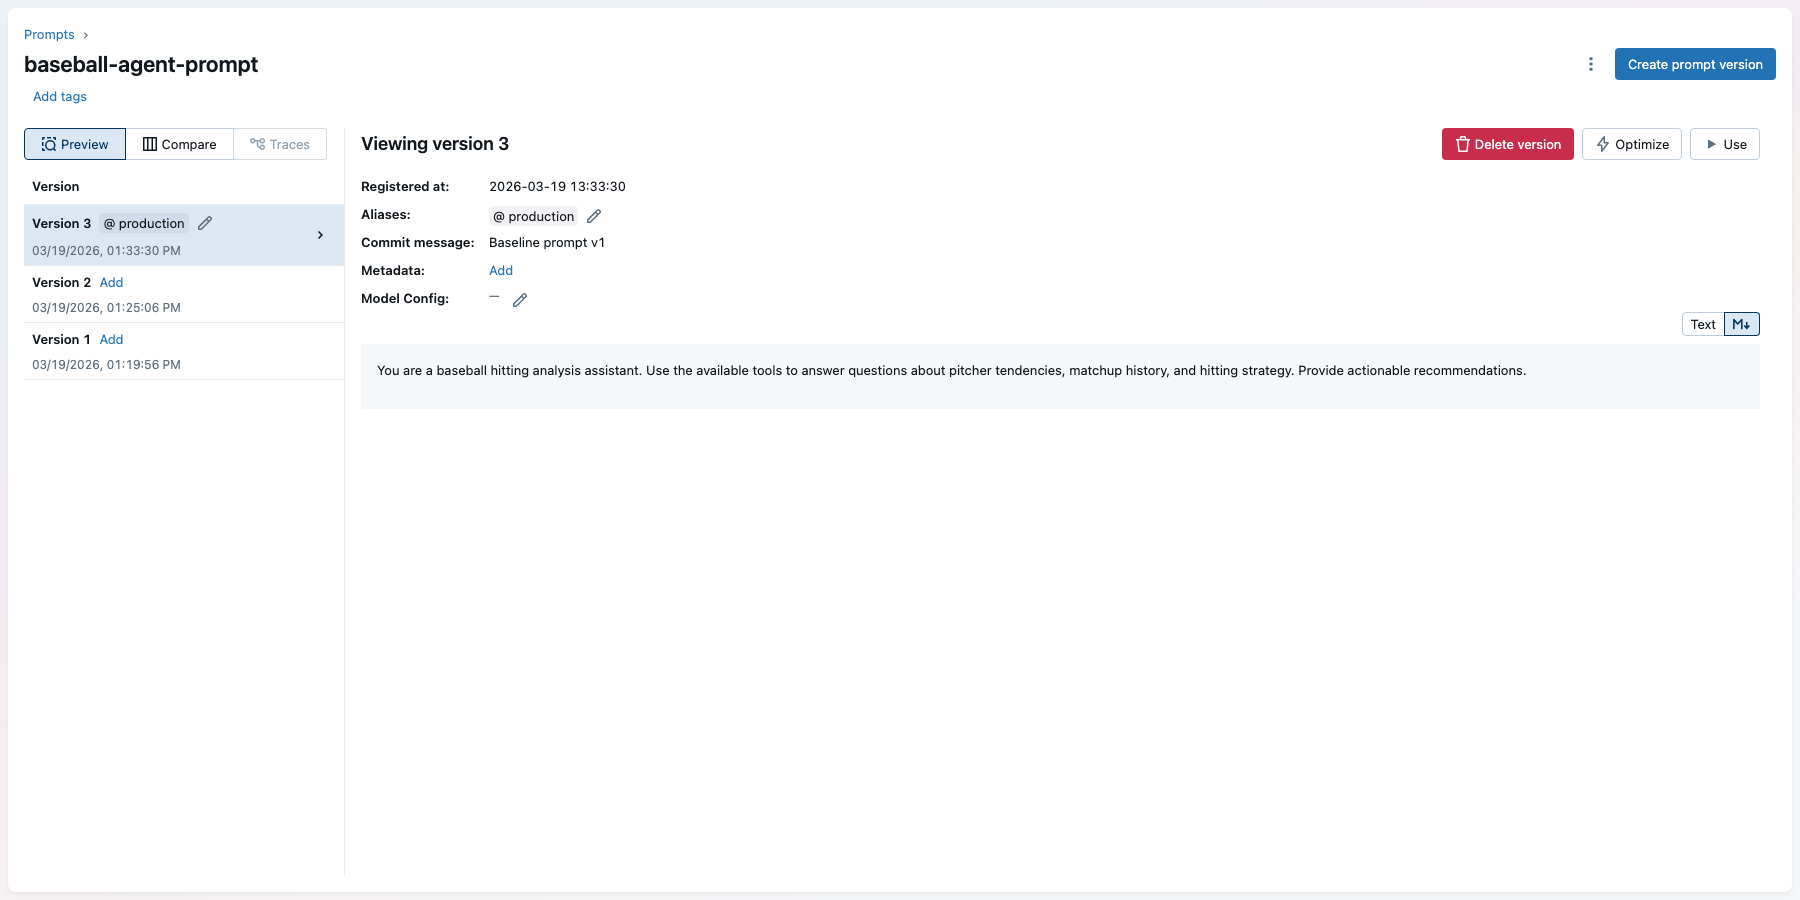Click the pencil icon beside Version 3 alias

click(205, 222)
